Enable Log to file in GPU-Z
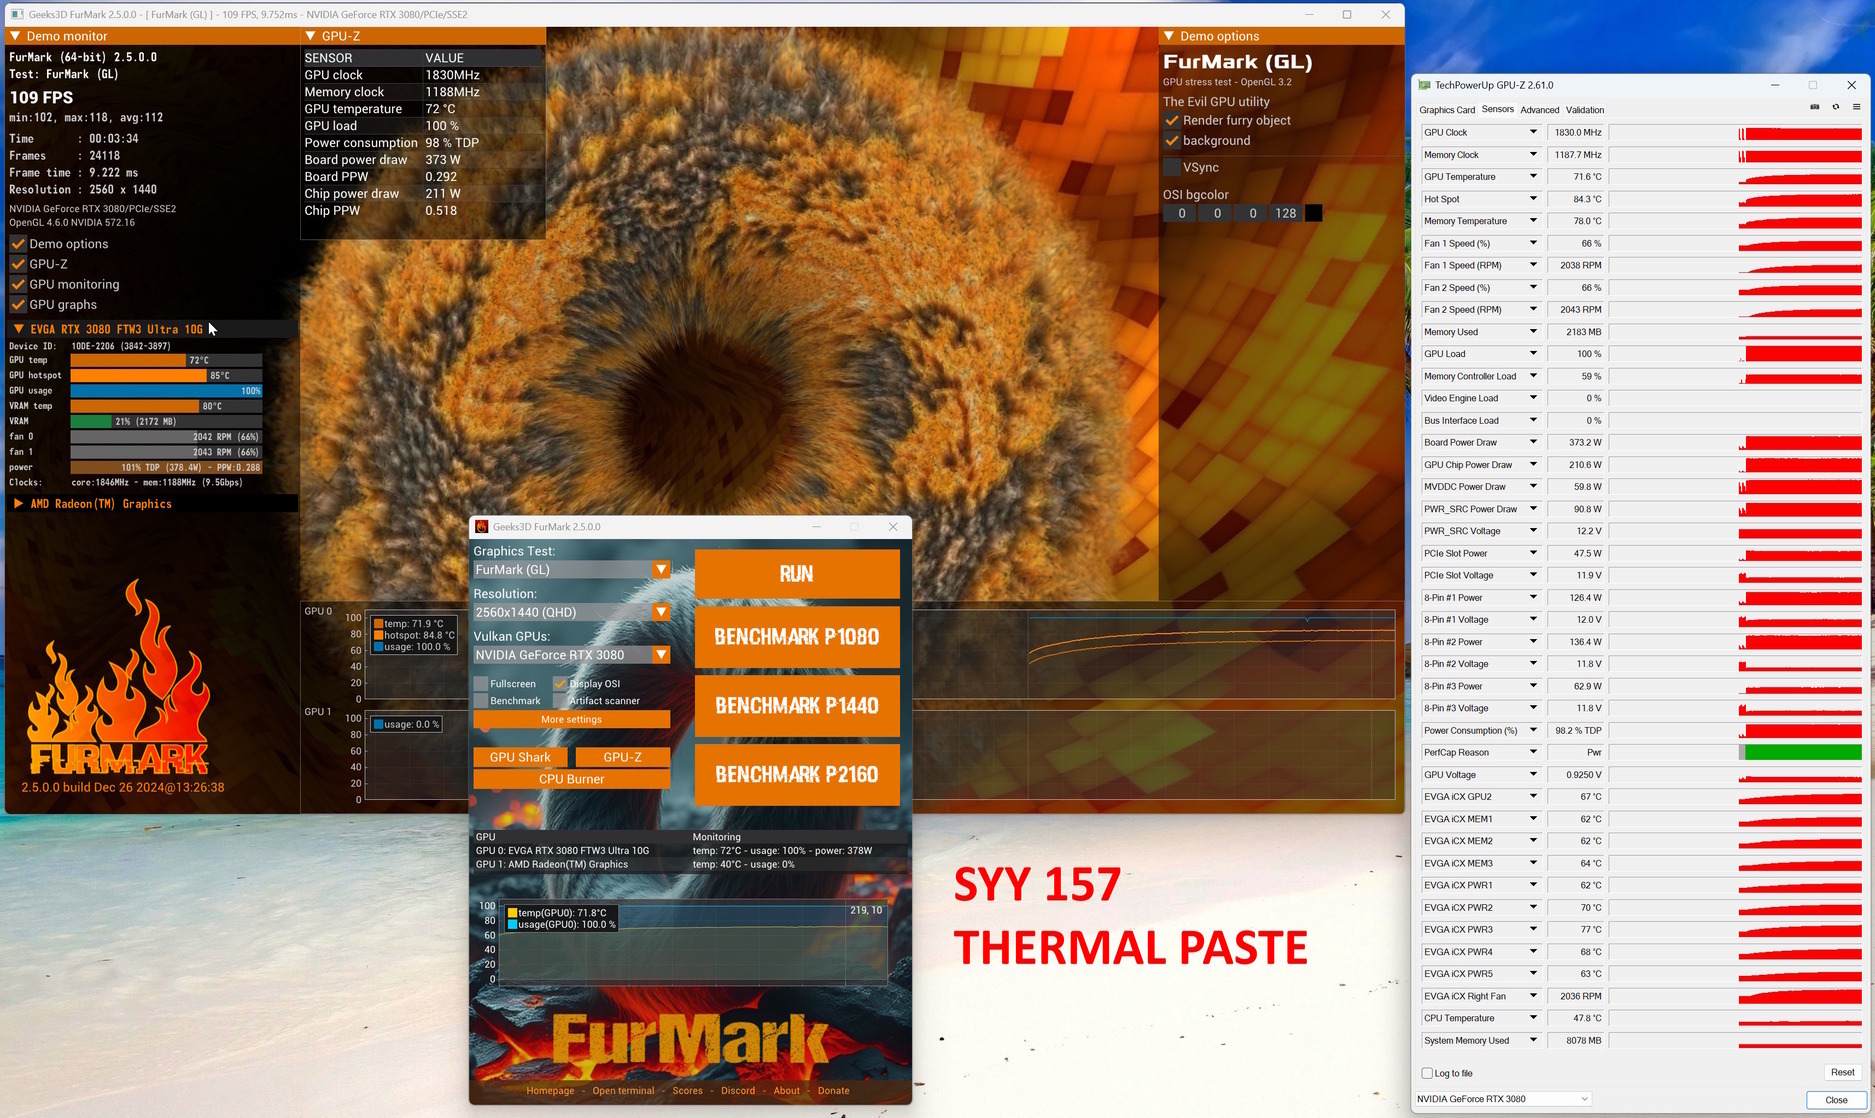Screen dimensions: 1875x1118 [x=1427, y=1073]
